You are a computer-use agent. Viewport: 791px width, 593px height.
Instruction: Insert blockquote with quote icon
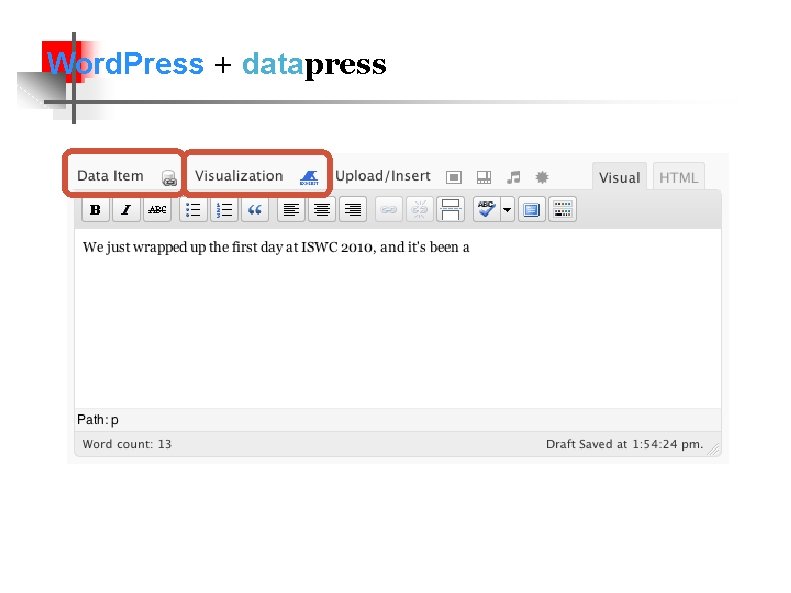[x=255, y=209]
